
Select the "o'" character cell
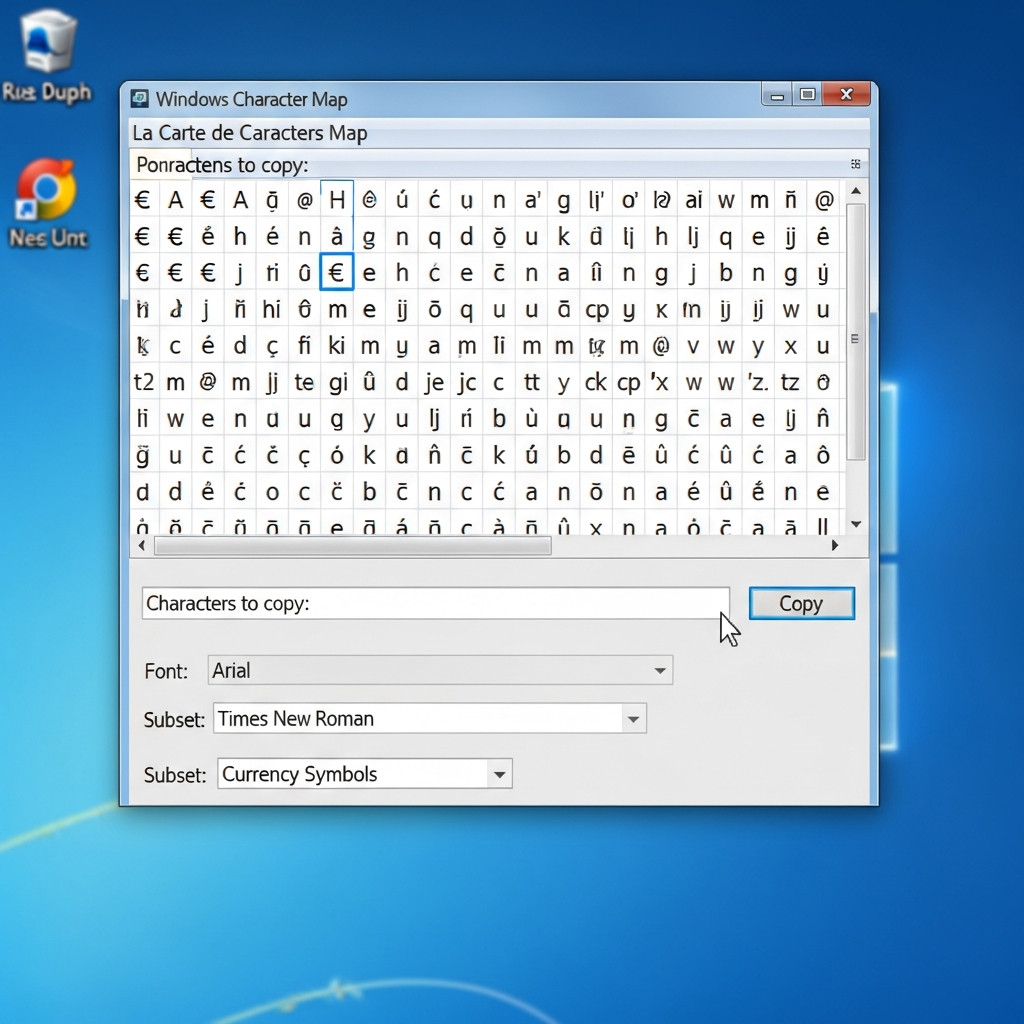(629, 200)
